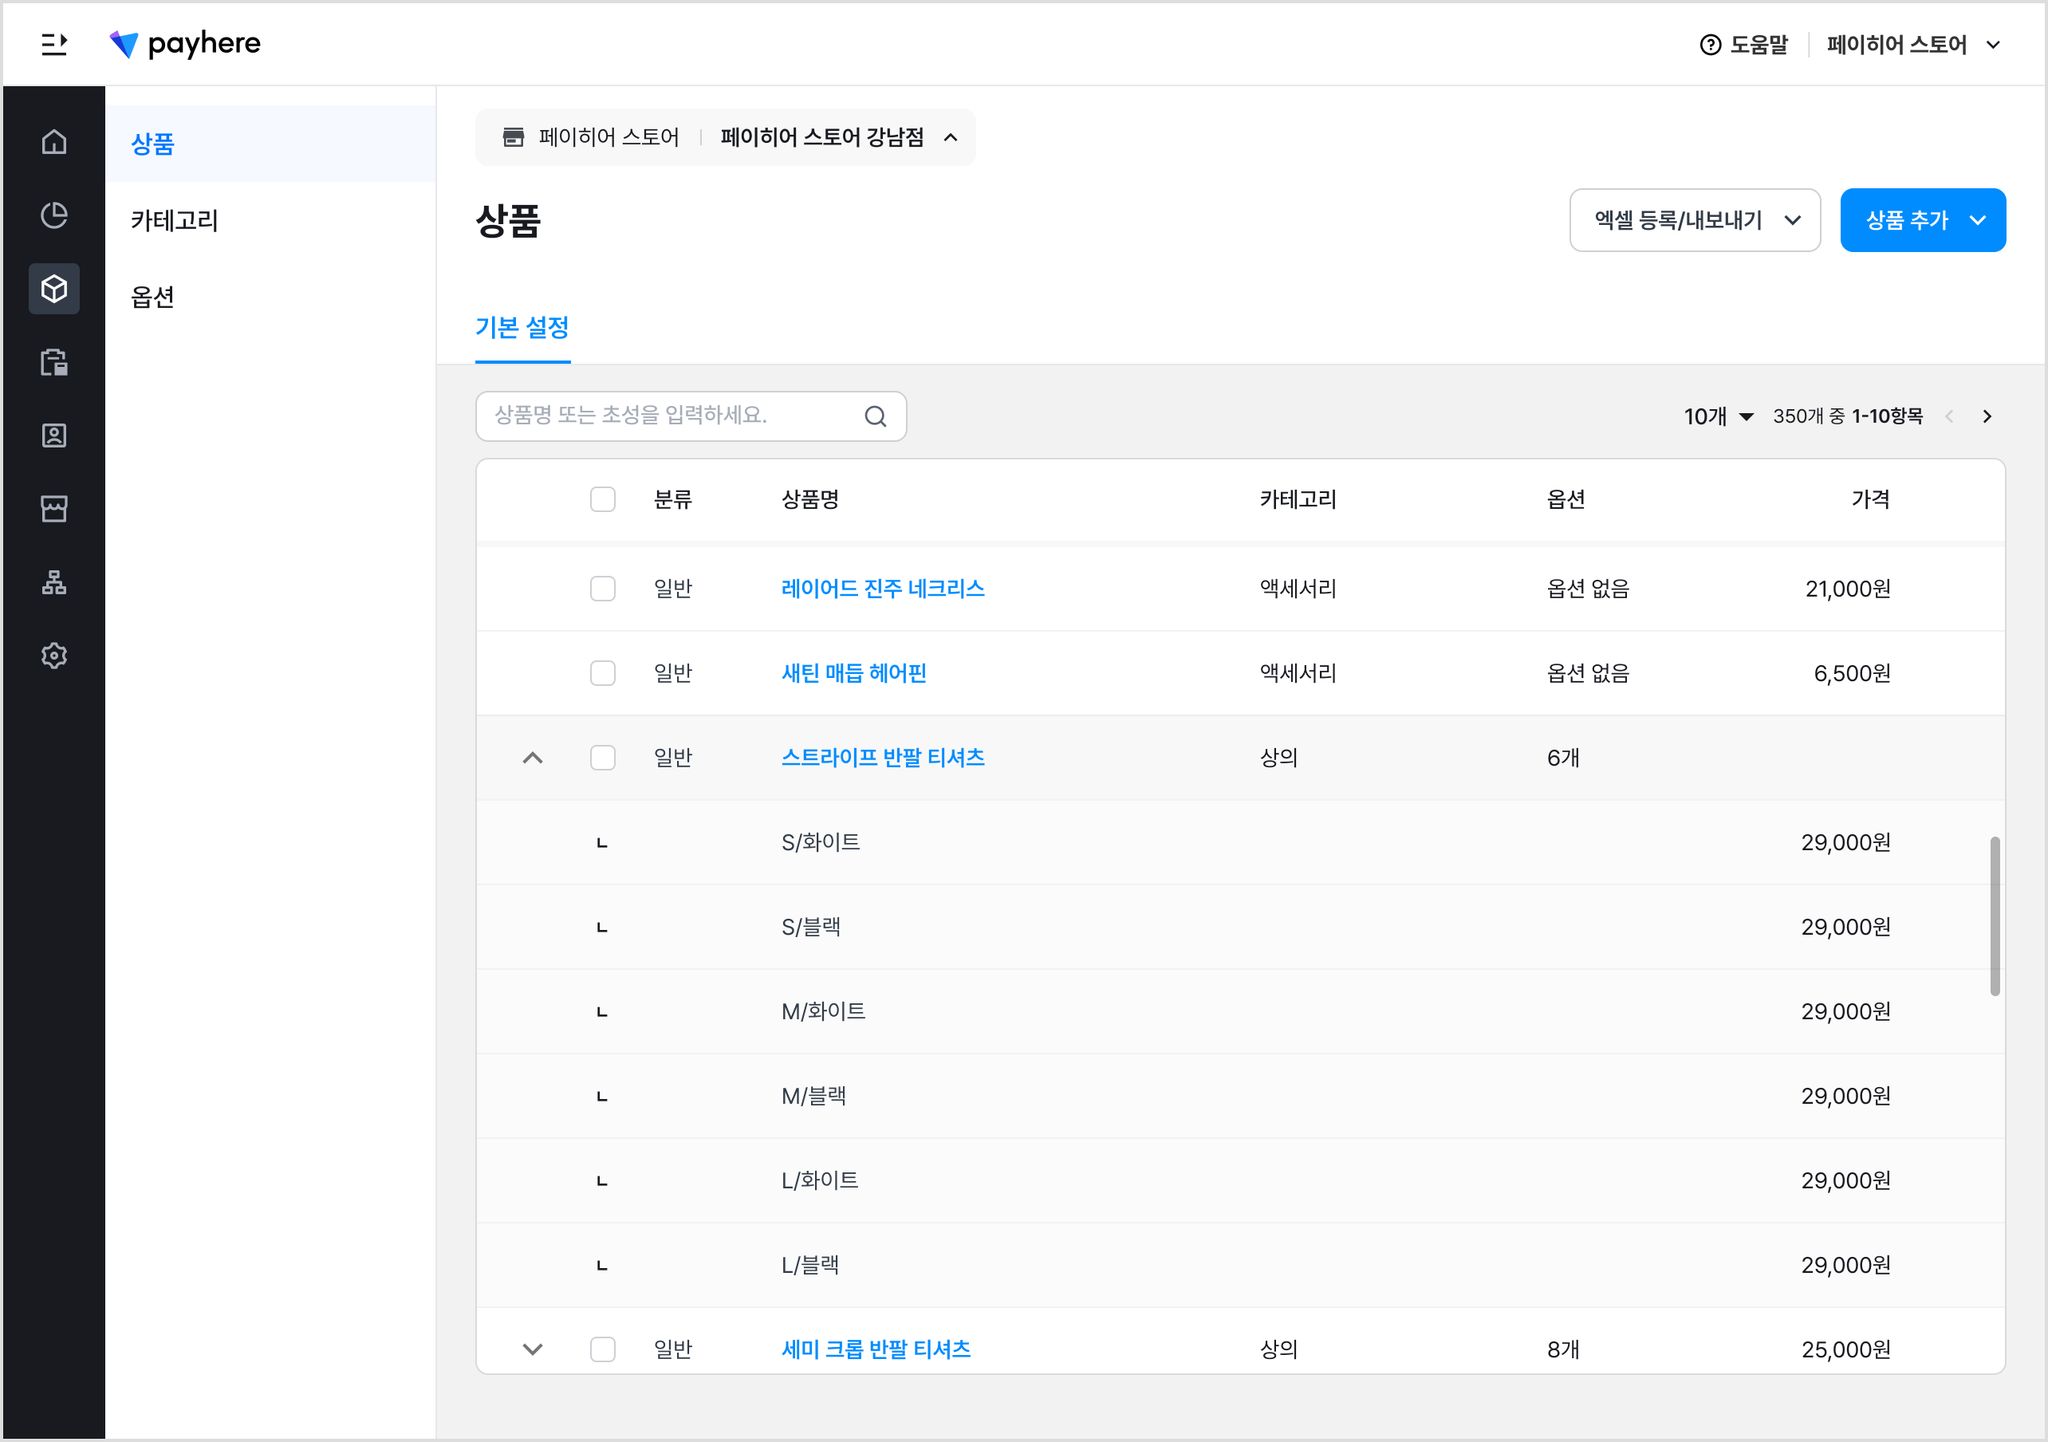Open the 엑셀 등록/내보내기 dropdown
Viewport: 2048px width, 1442px height.
1695,220
